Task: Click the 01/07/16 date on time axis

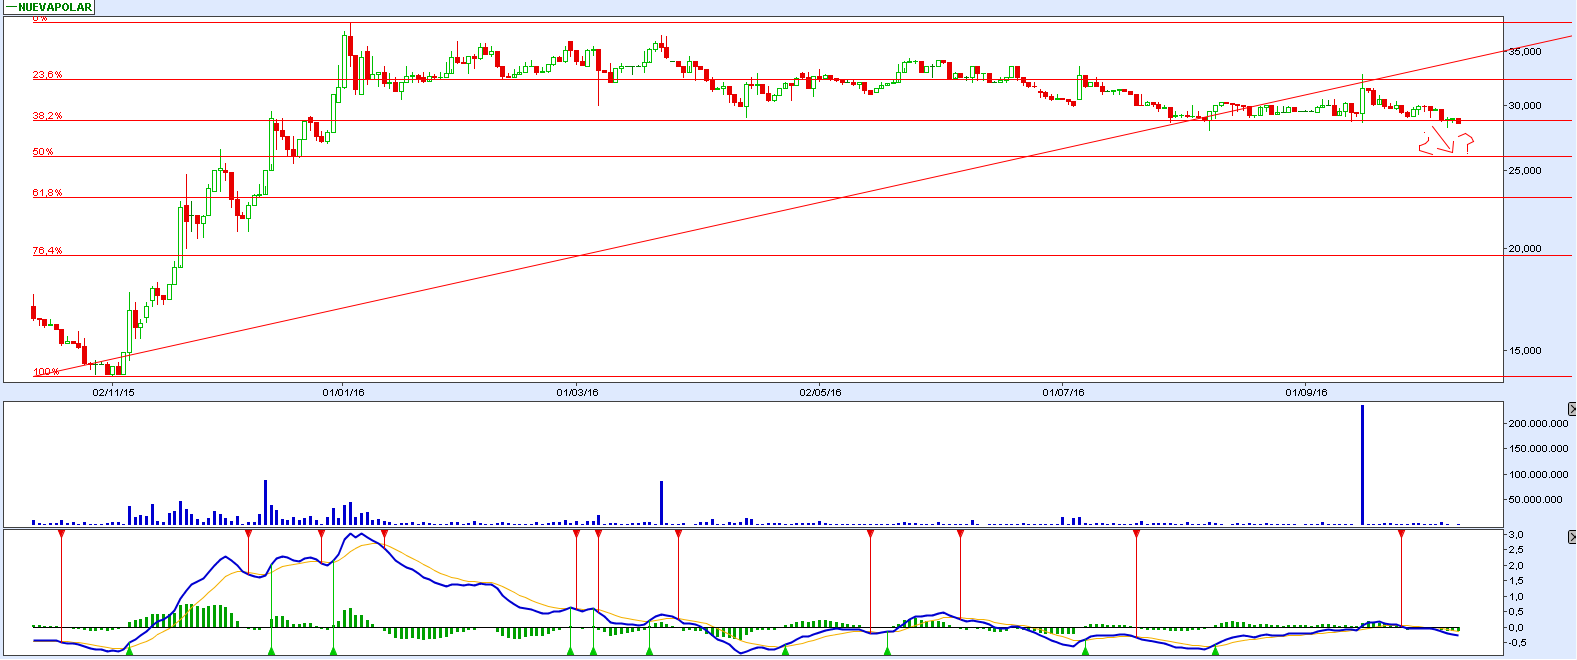Action: pyautogui.click(x=1063, y=392)
